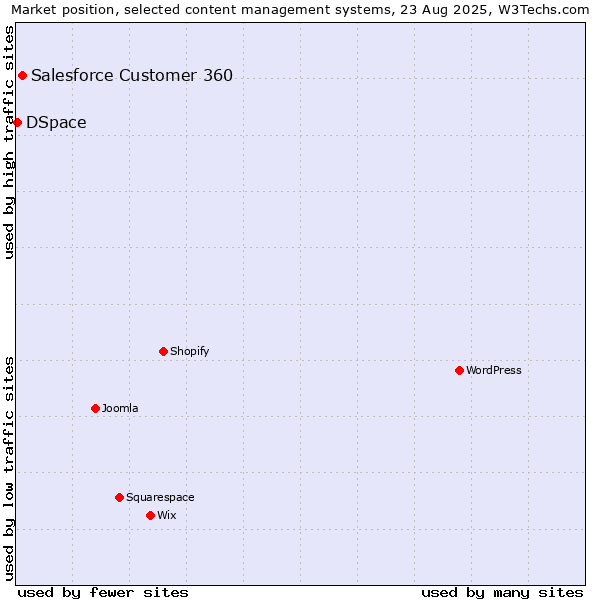Click the 'Squarespace' label text
This screenshot has width=600, height=600.
(x=160, y=497)
